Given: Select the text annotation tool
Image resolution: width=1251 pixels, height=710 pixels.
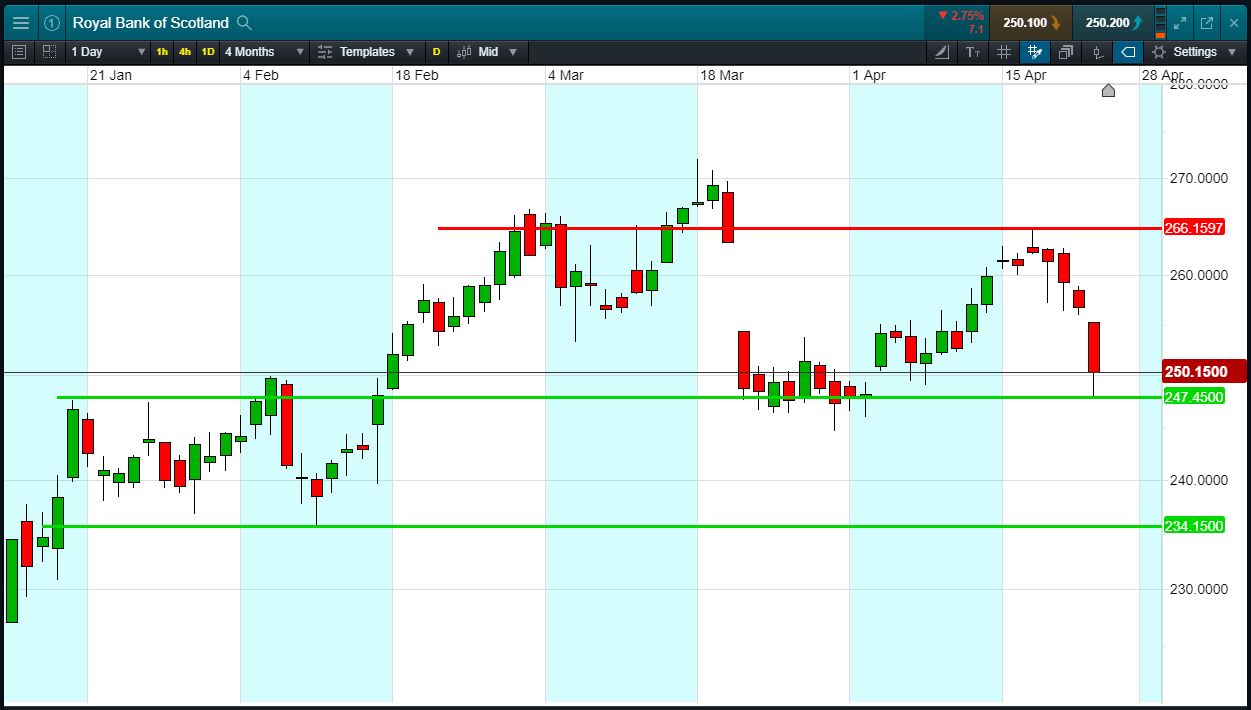Looking at the screenshot, I should click(x=973, y=52).
